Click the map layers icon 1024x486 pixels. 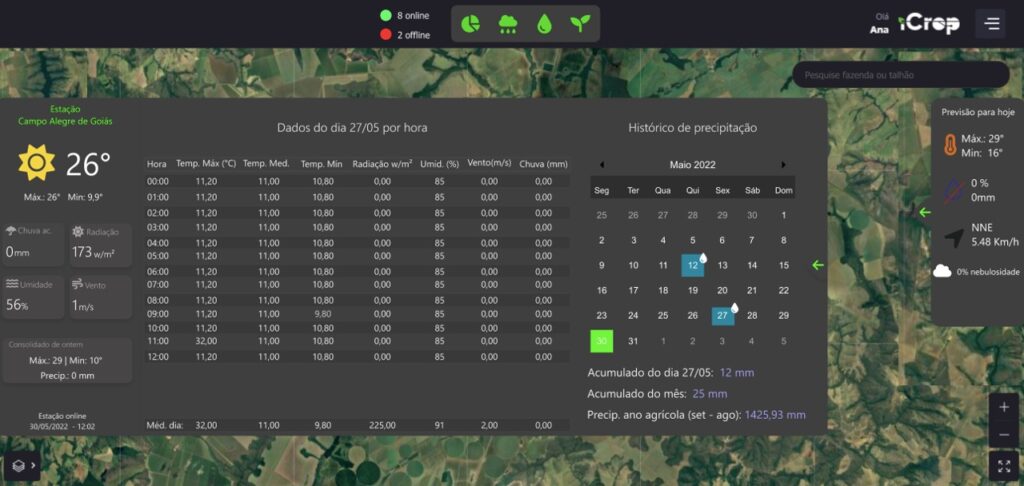pos(18,465)
